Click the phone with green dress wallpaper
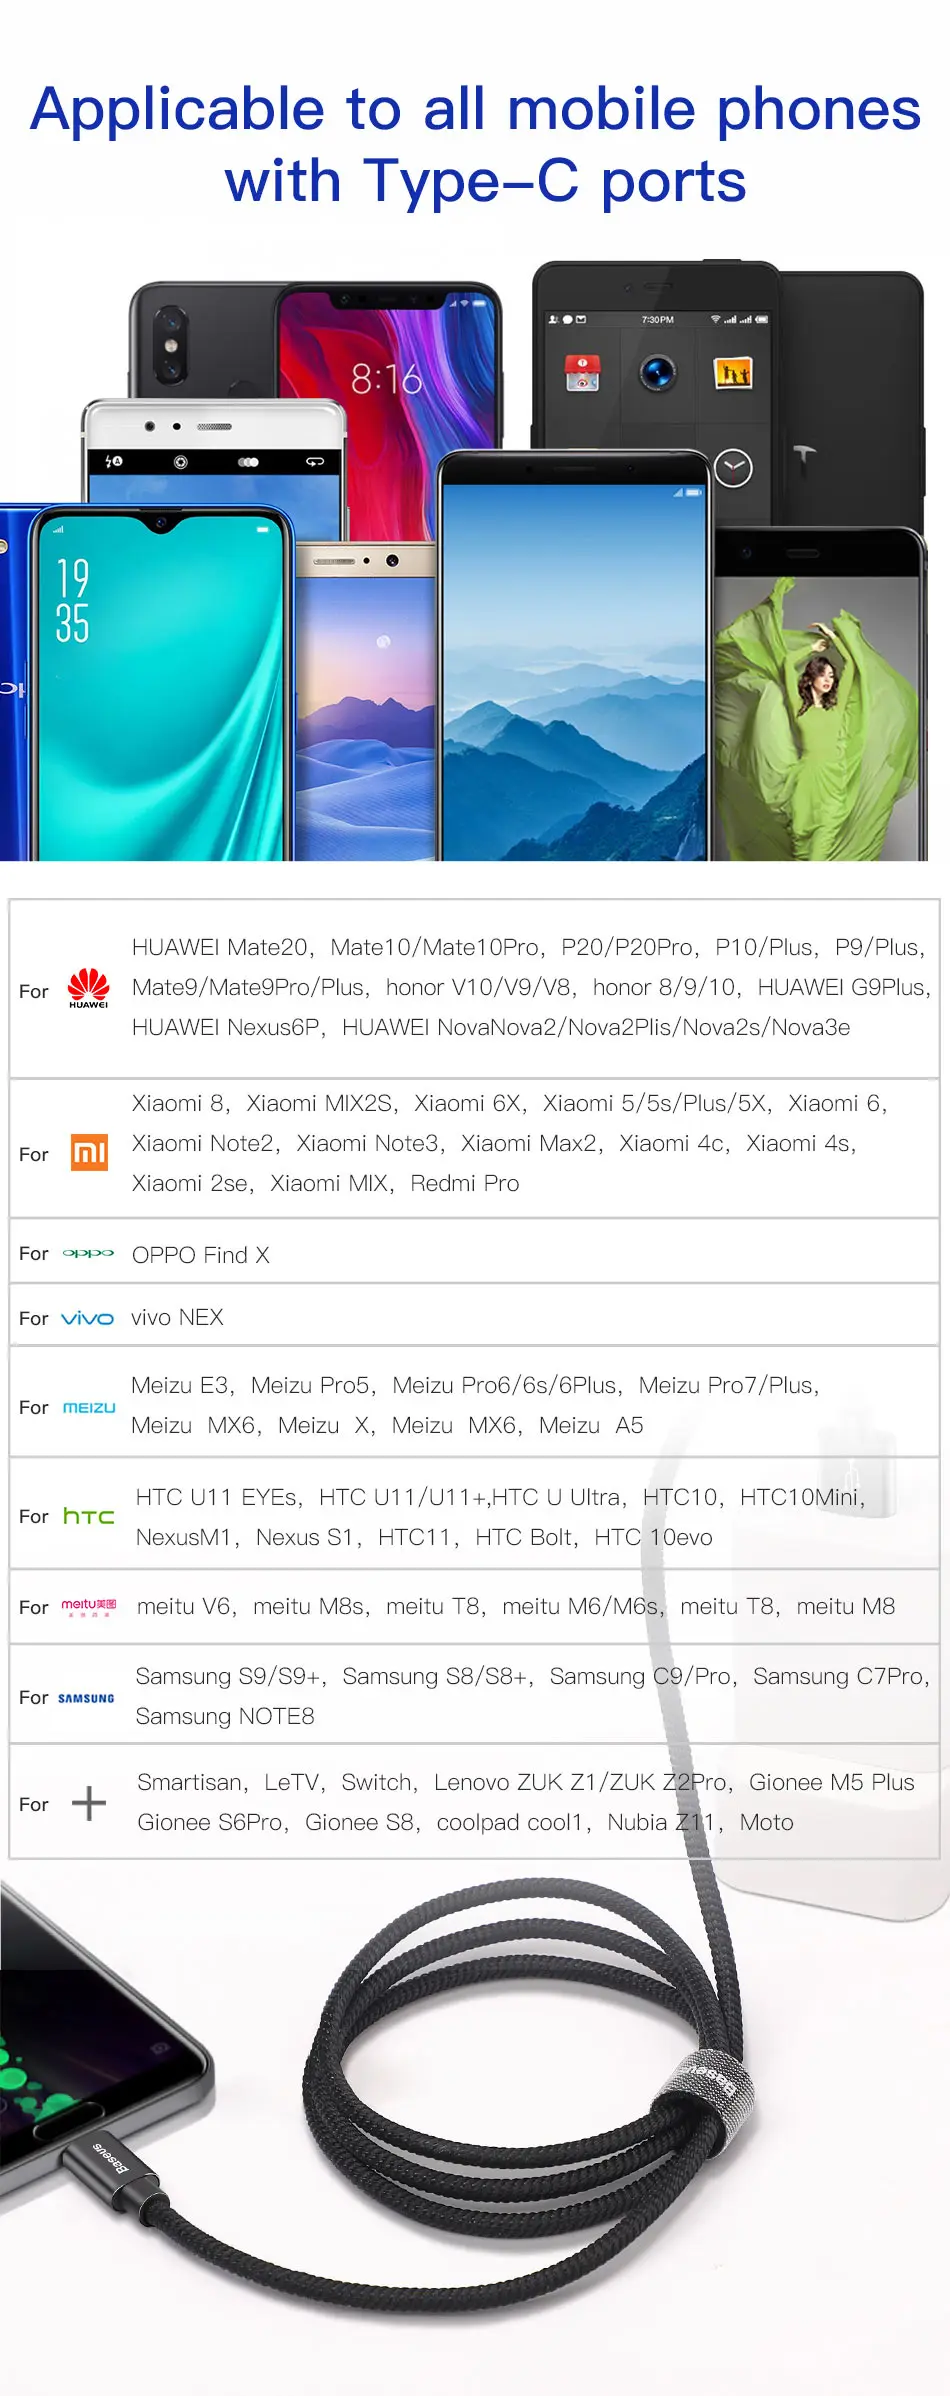The width and height of the screenshot is (950, 2396). pos(820,695)
